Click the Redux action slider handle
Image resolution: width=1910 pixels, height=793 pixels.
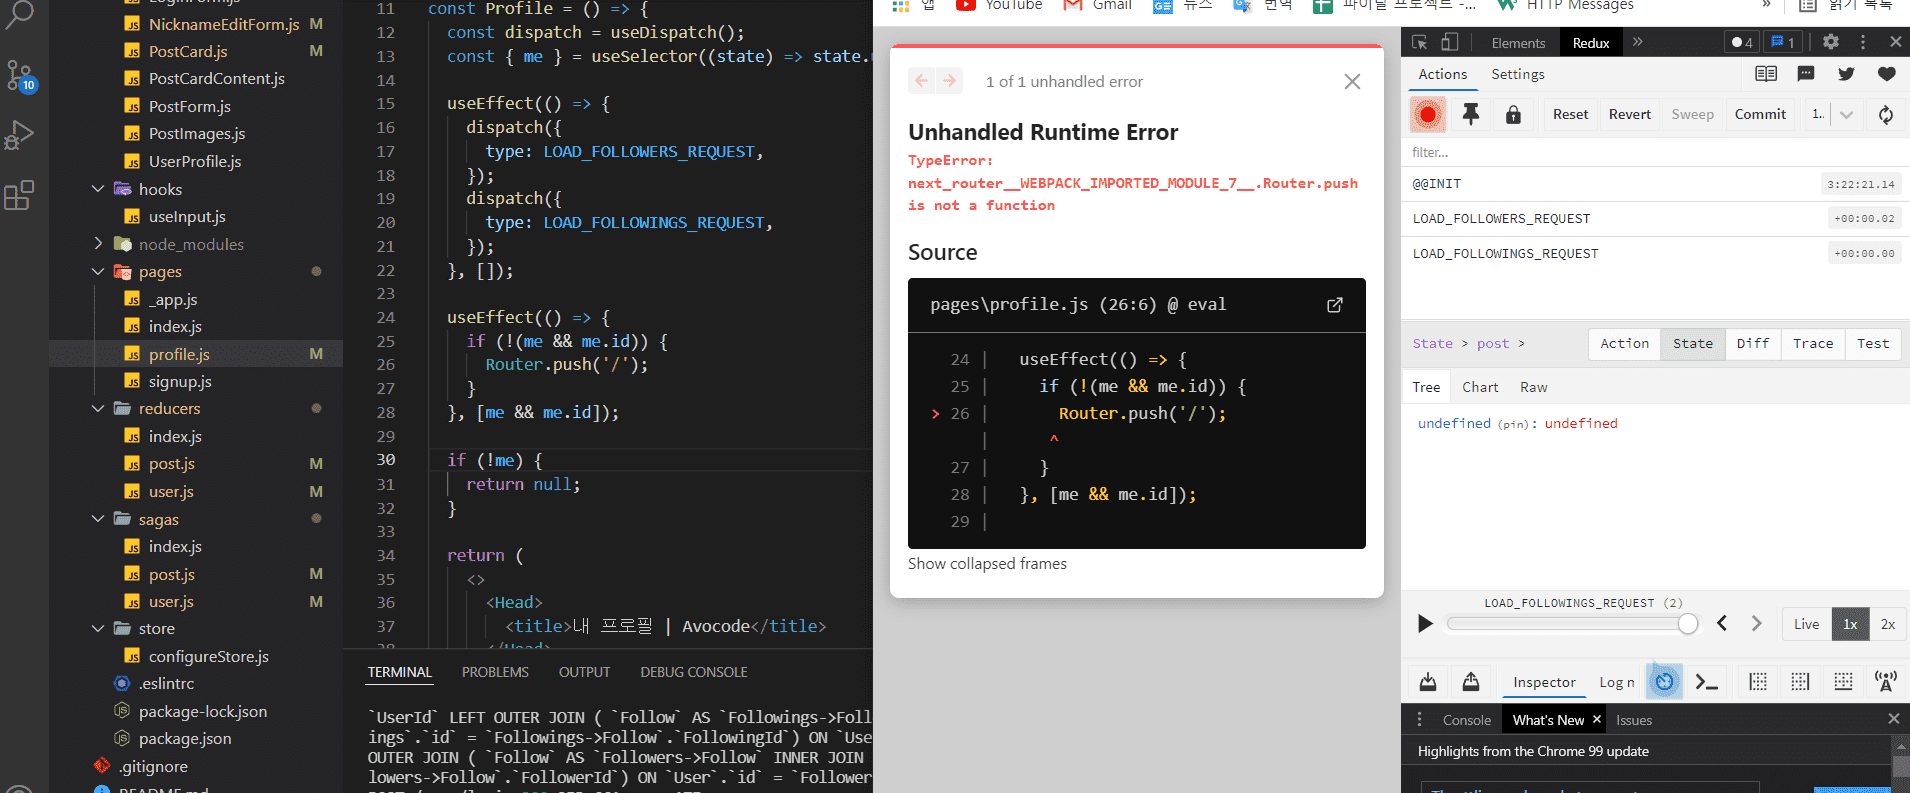[1688, 624]
